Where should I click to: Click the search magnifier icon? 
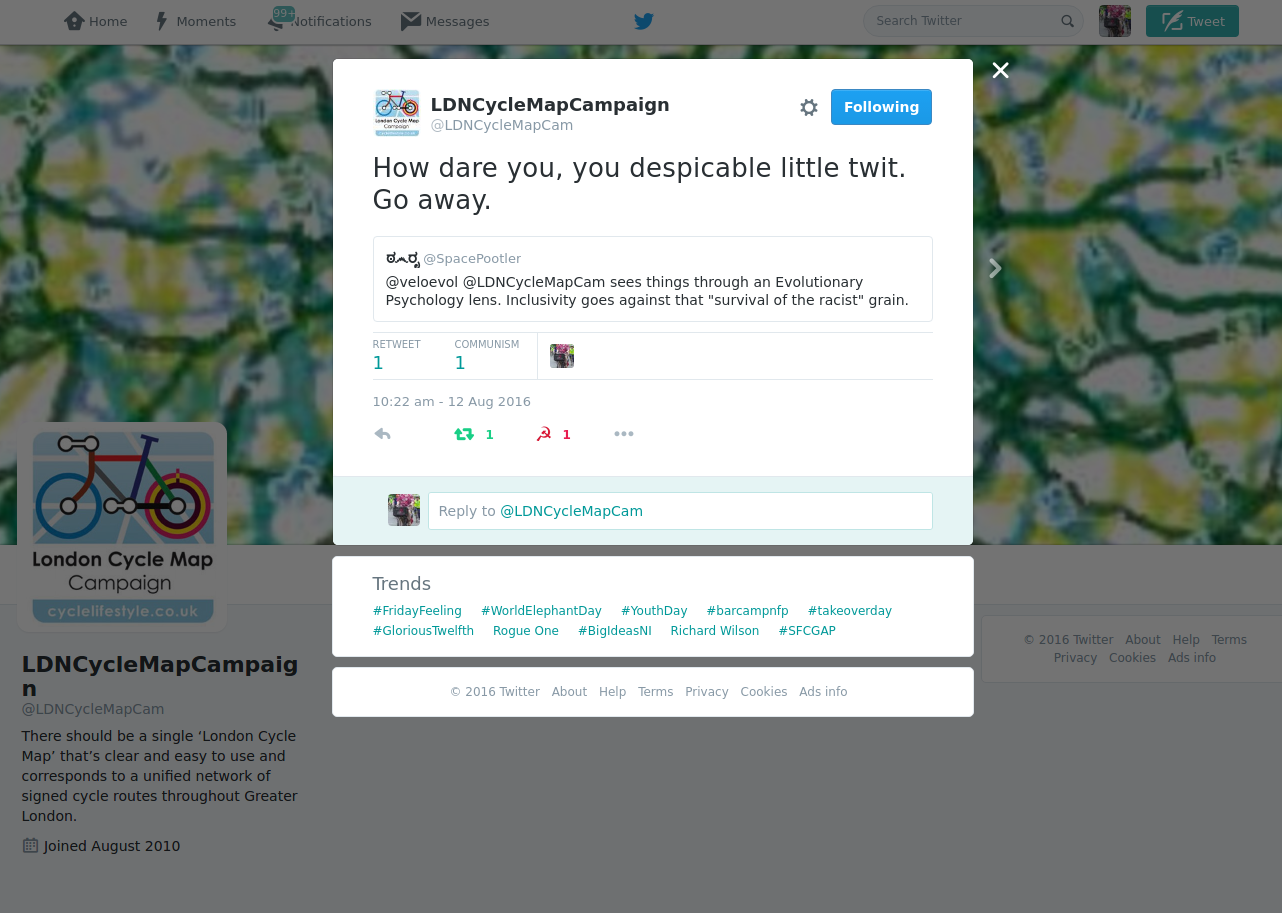[1067, 21]
